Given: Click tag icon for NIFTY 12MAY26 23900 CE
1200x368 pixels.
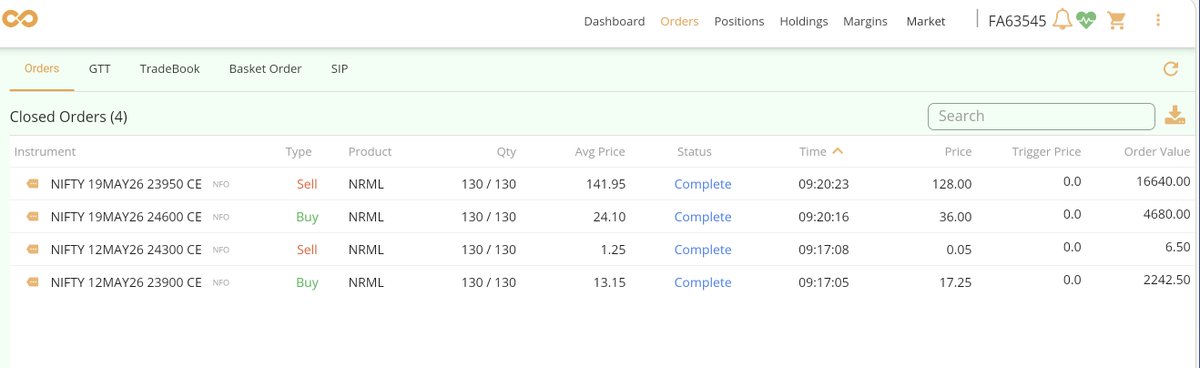Looking at the screenshot, I should [x=32, y=283].
